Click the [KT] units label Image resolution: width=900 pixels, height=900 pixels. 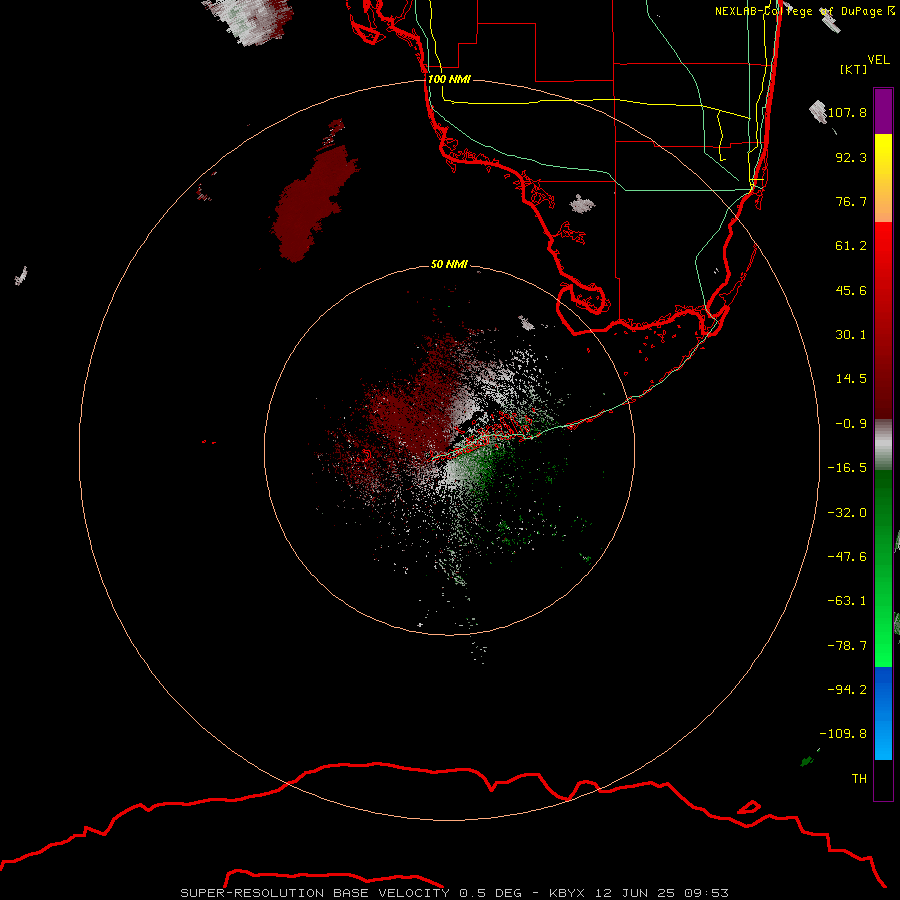click(854, 69)
